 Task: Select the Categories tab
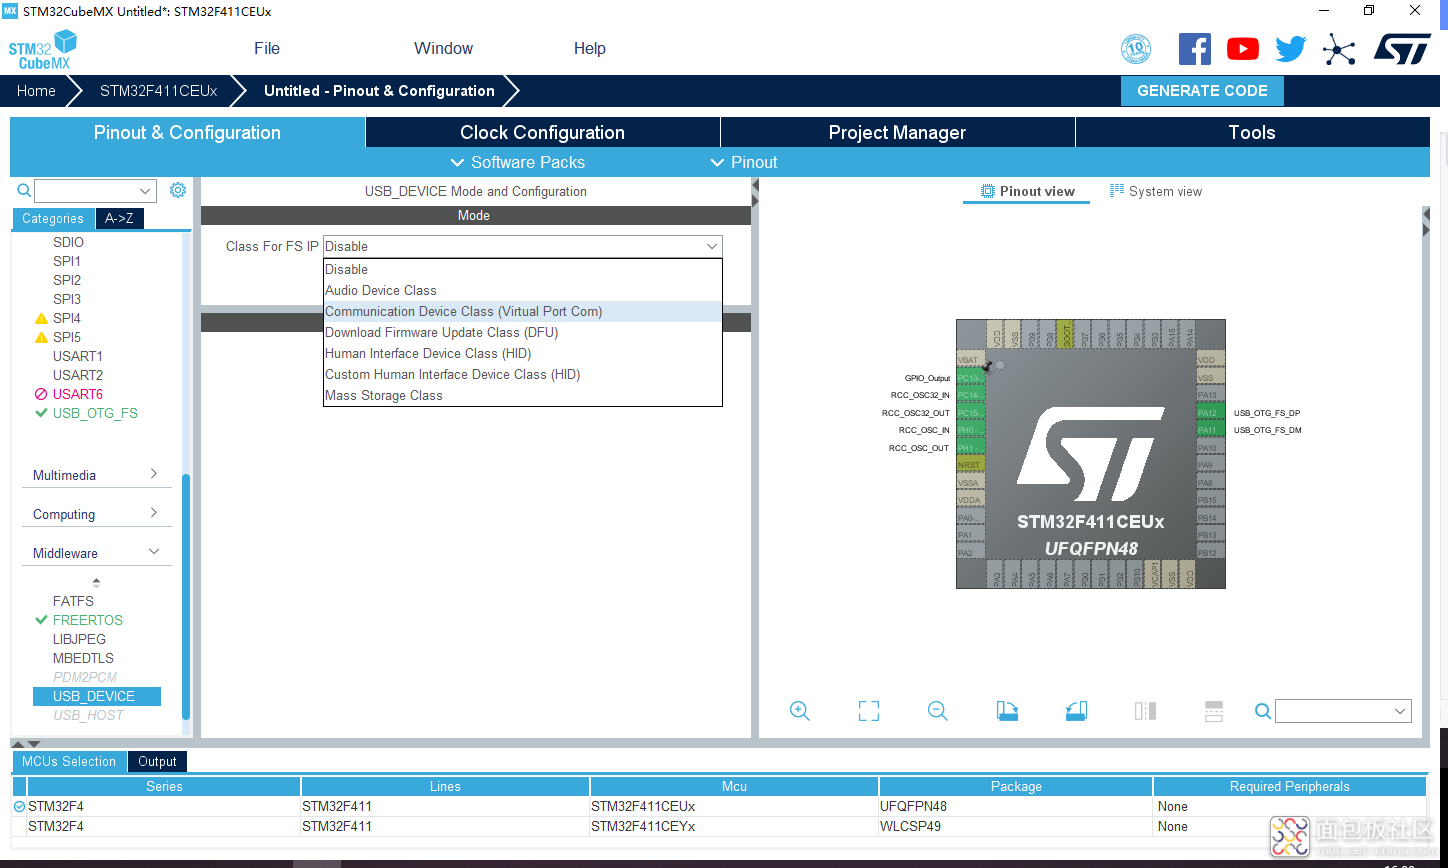tap(53, 219)
